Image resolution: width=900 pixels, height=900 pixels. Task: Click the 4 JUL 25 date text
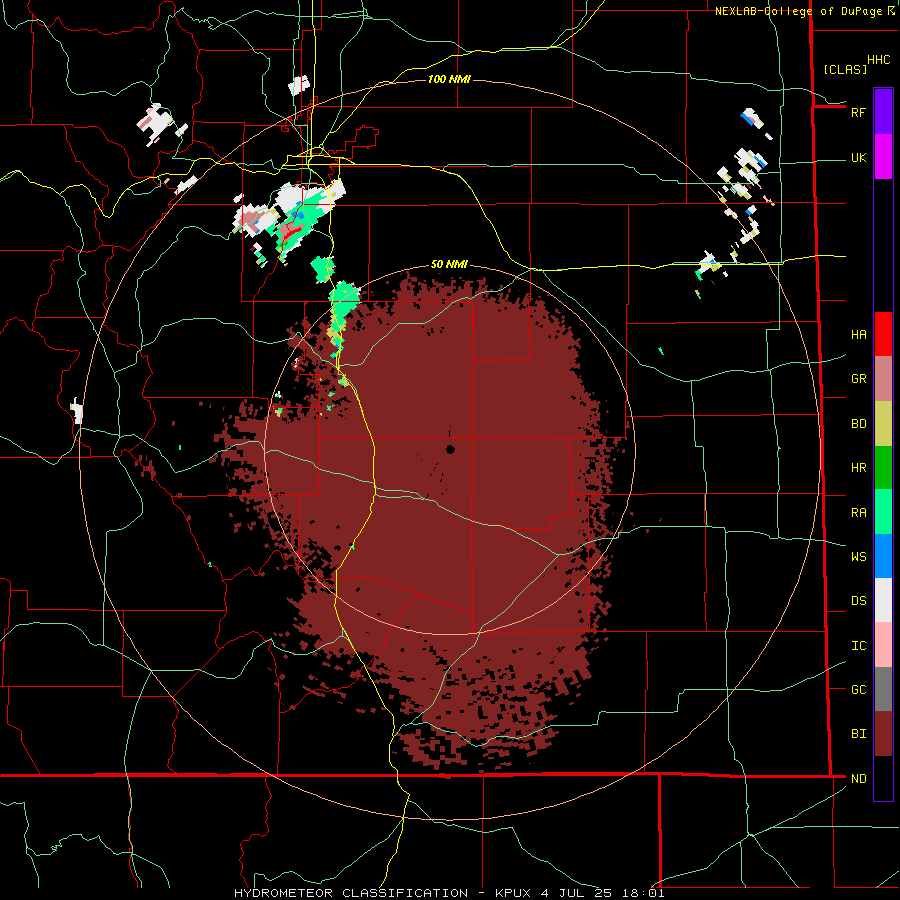[577, 893]
